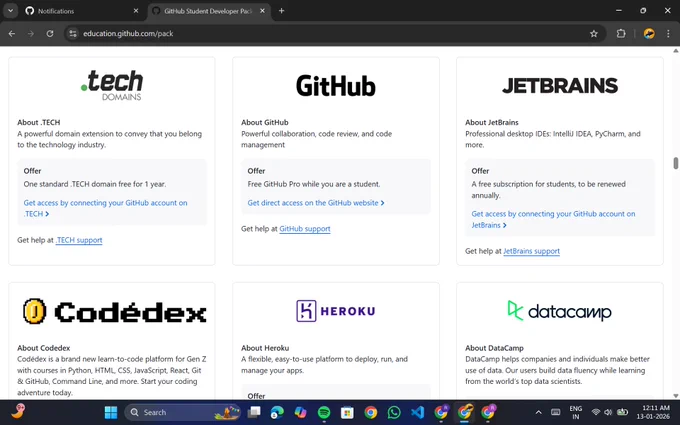Open the battery status tray icon
This screenshot has width=680, height=425.
coord(622,412)
